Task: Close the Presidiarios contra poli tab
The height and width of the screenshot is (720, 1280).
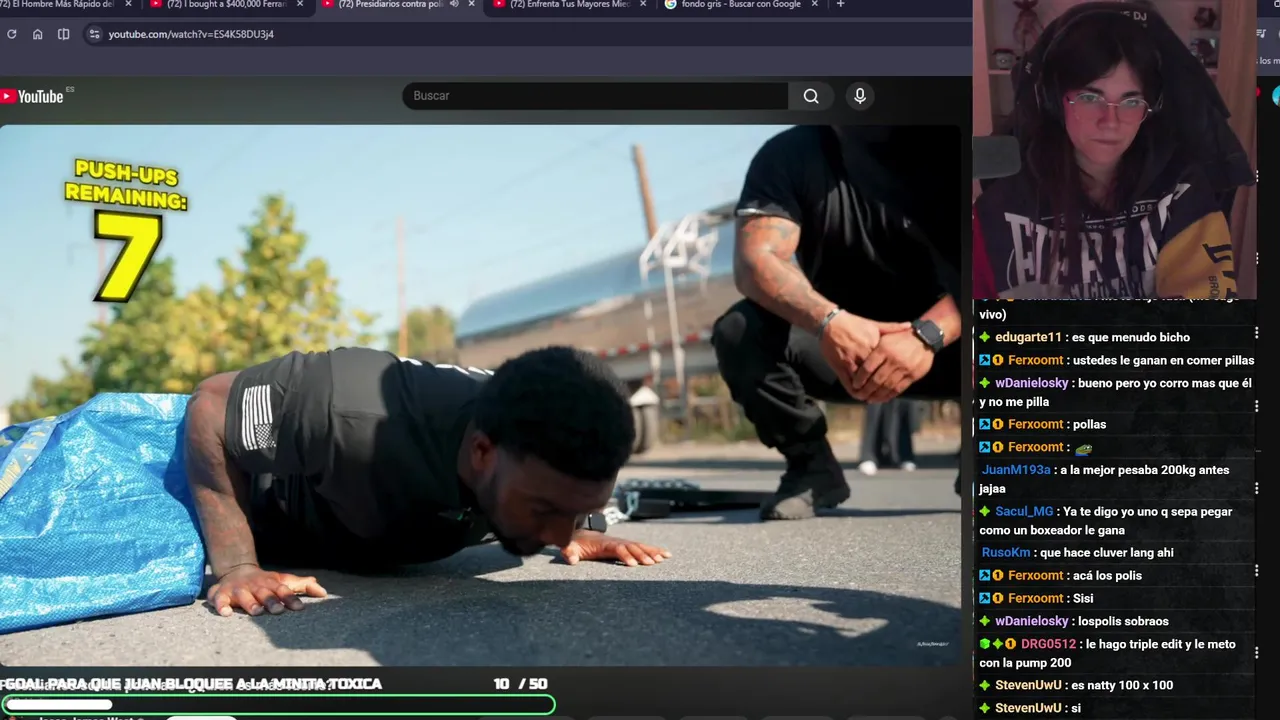Action: coord(471,4)
